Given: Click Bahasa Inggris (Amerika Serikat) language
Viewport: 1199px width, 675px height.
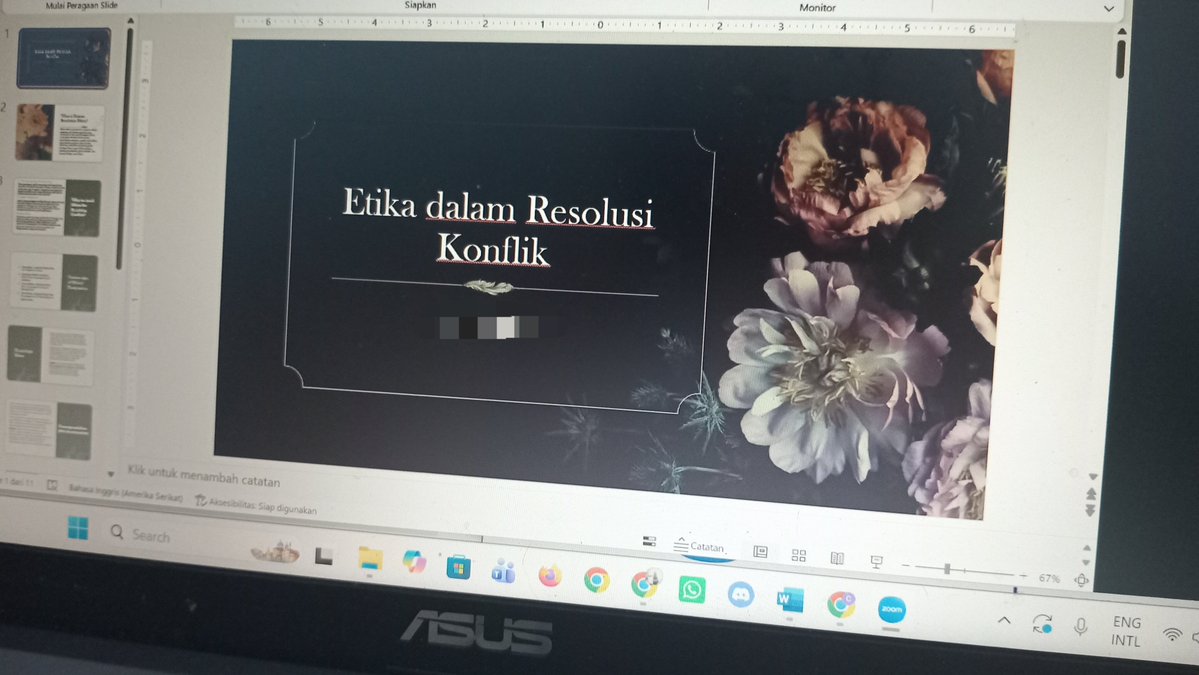Looking at the screenshot, I should (x=126, y=493).
